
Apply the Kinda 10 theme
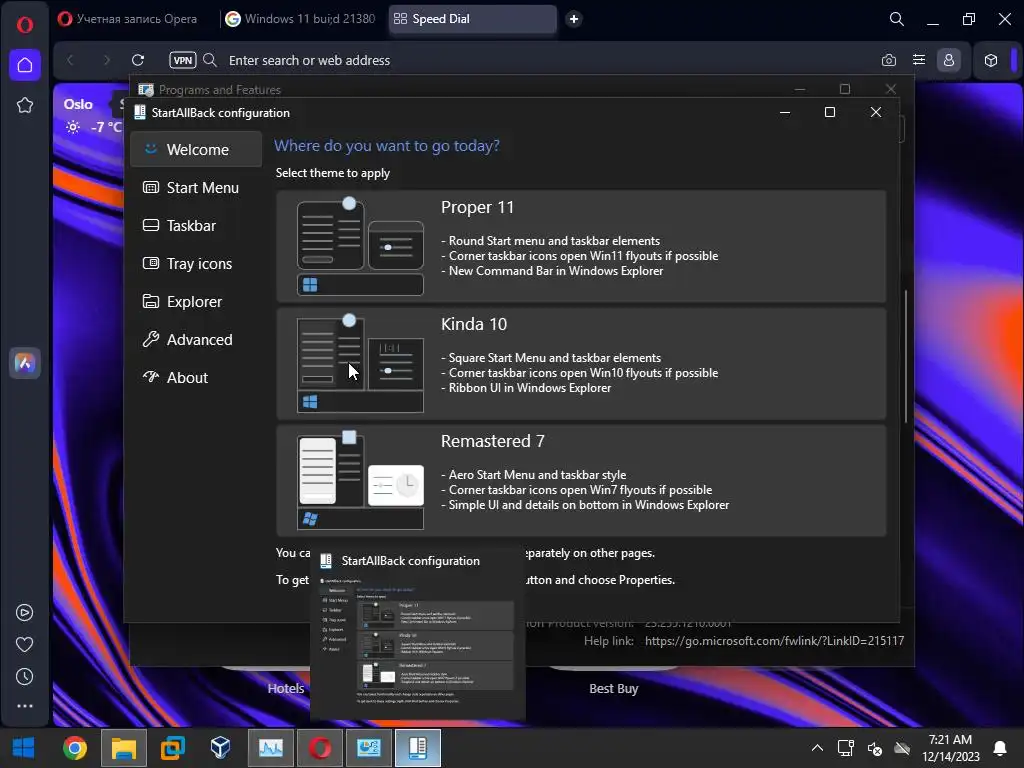581,363
